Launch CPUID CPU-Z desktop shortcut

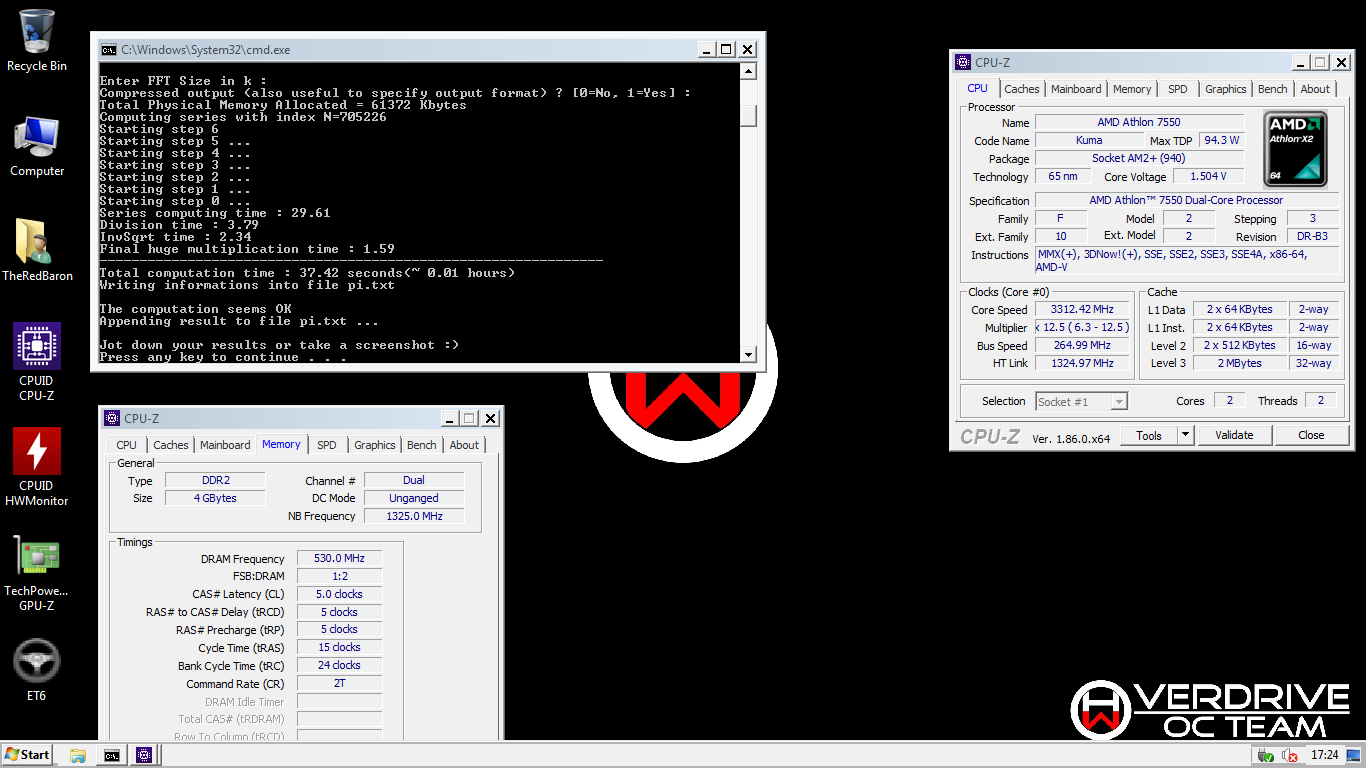pyautogui.click(x=37, y=360)
